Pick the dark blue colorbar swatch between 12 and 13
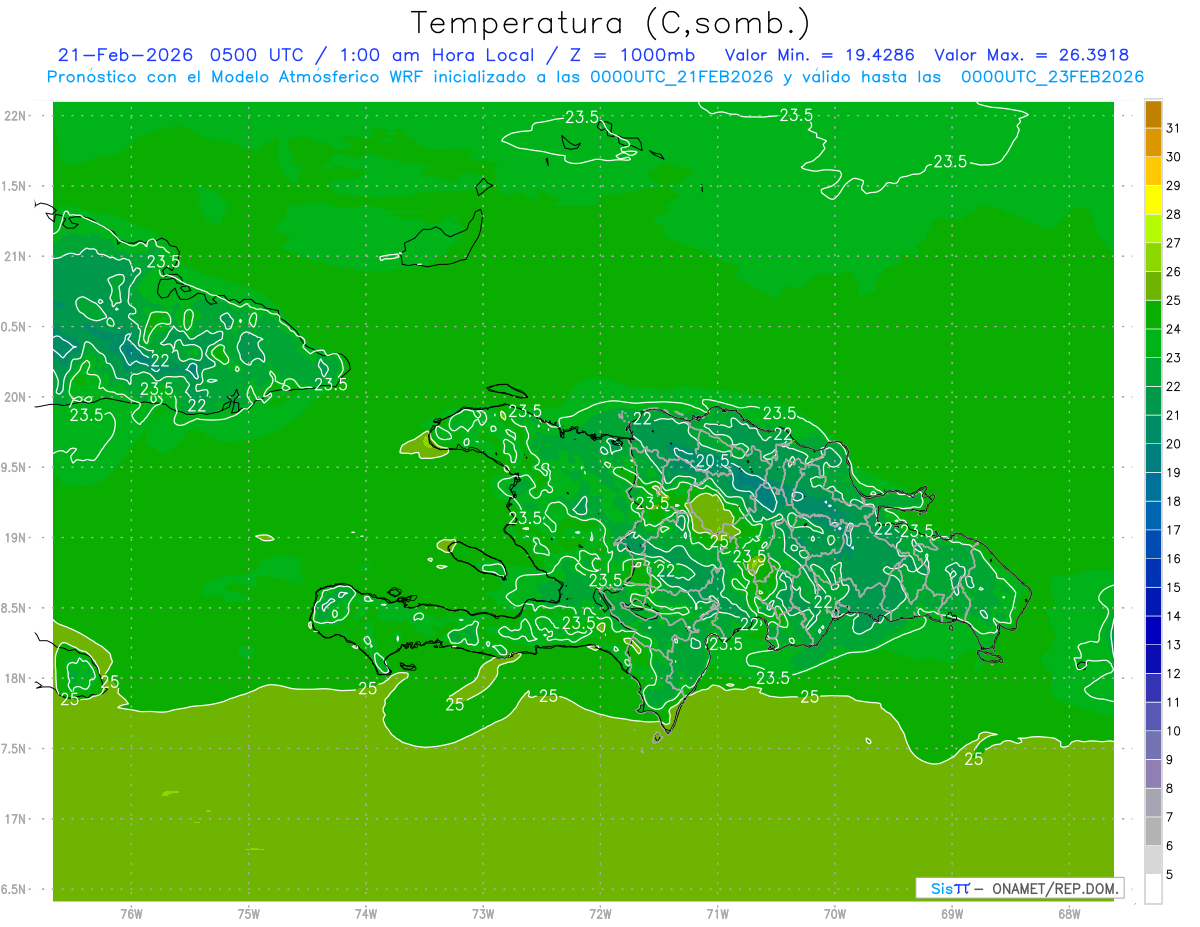 click(x=1153, y=660)
